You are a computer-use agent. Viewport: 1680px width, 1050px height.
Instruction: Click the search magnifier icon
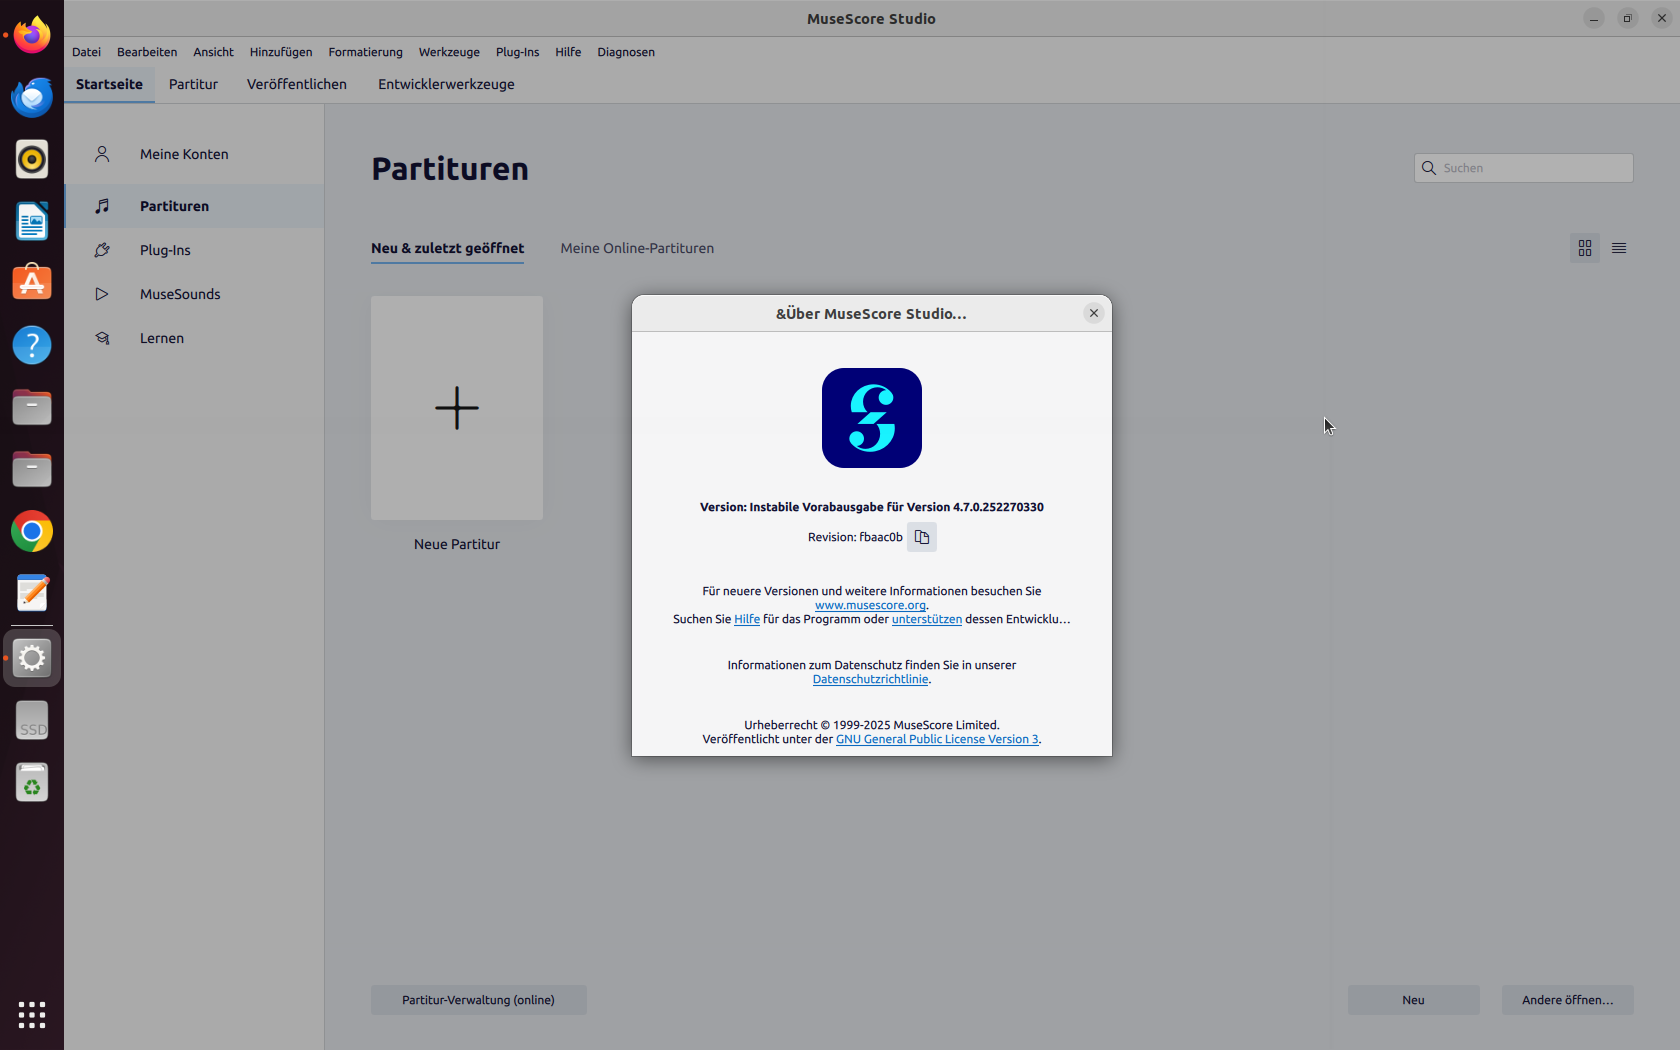coord(1429,168)
